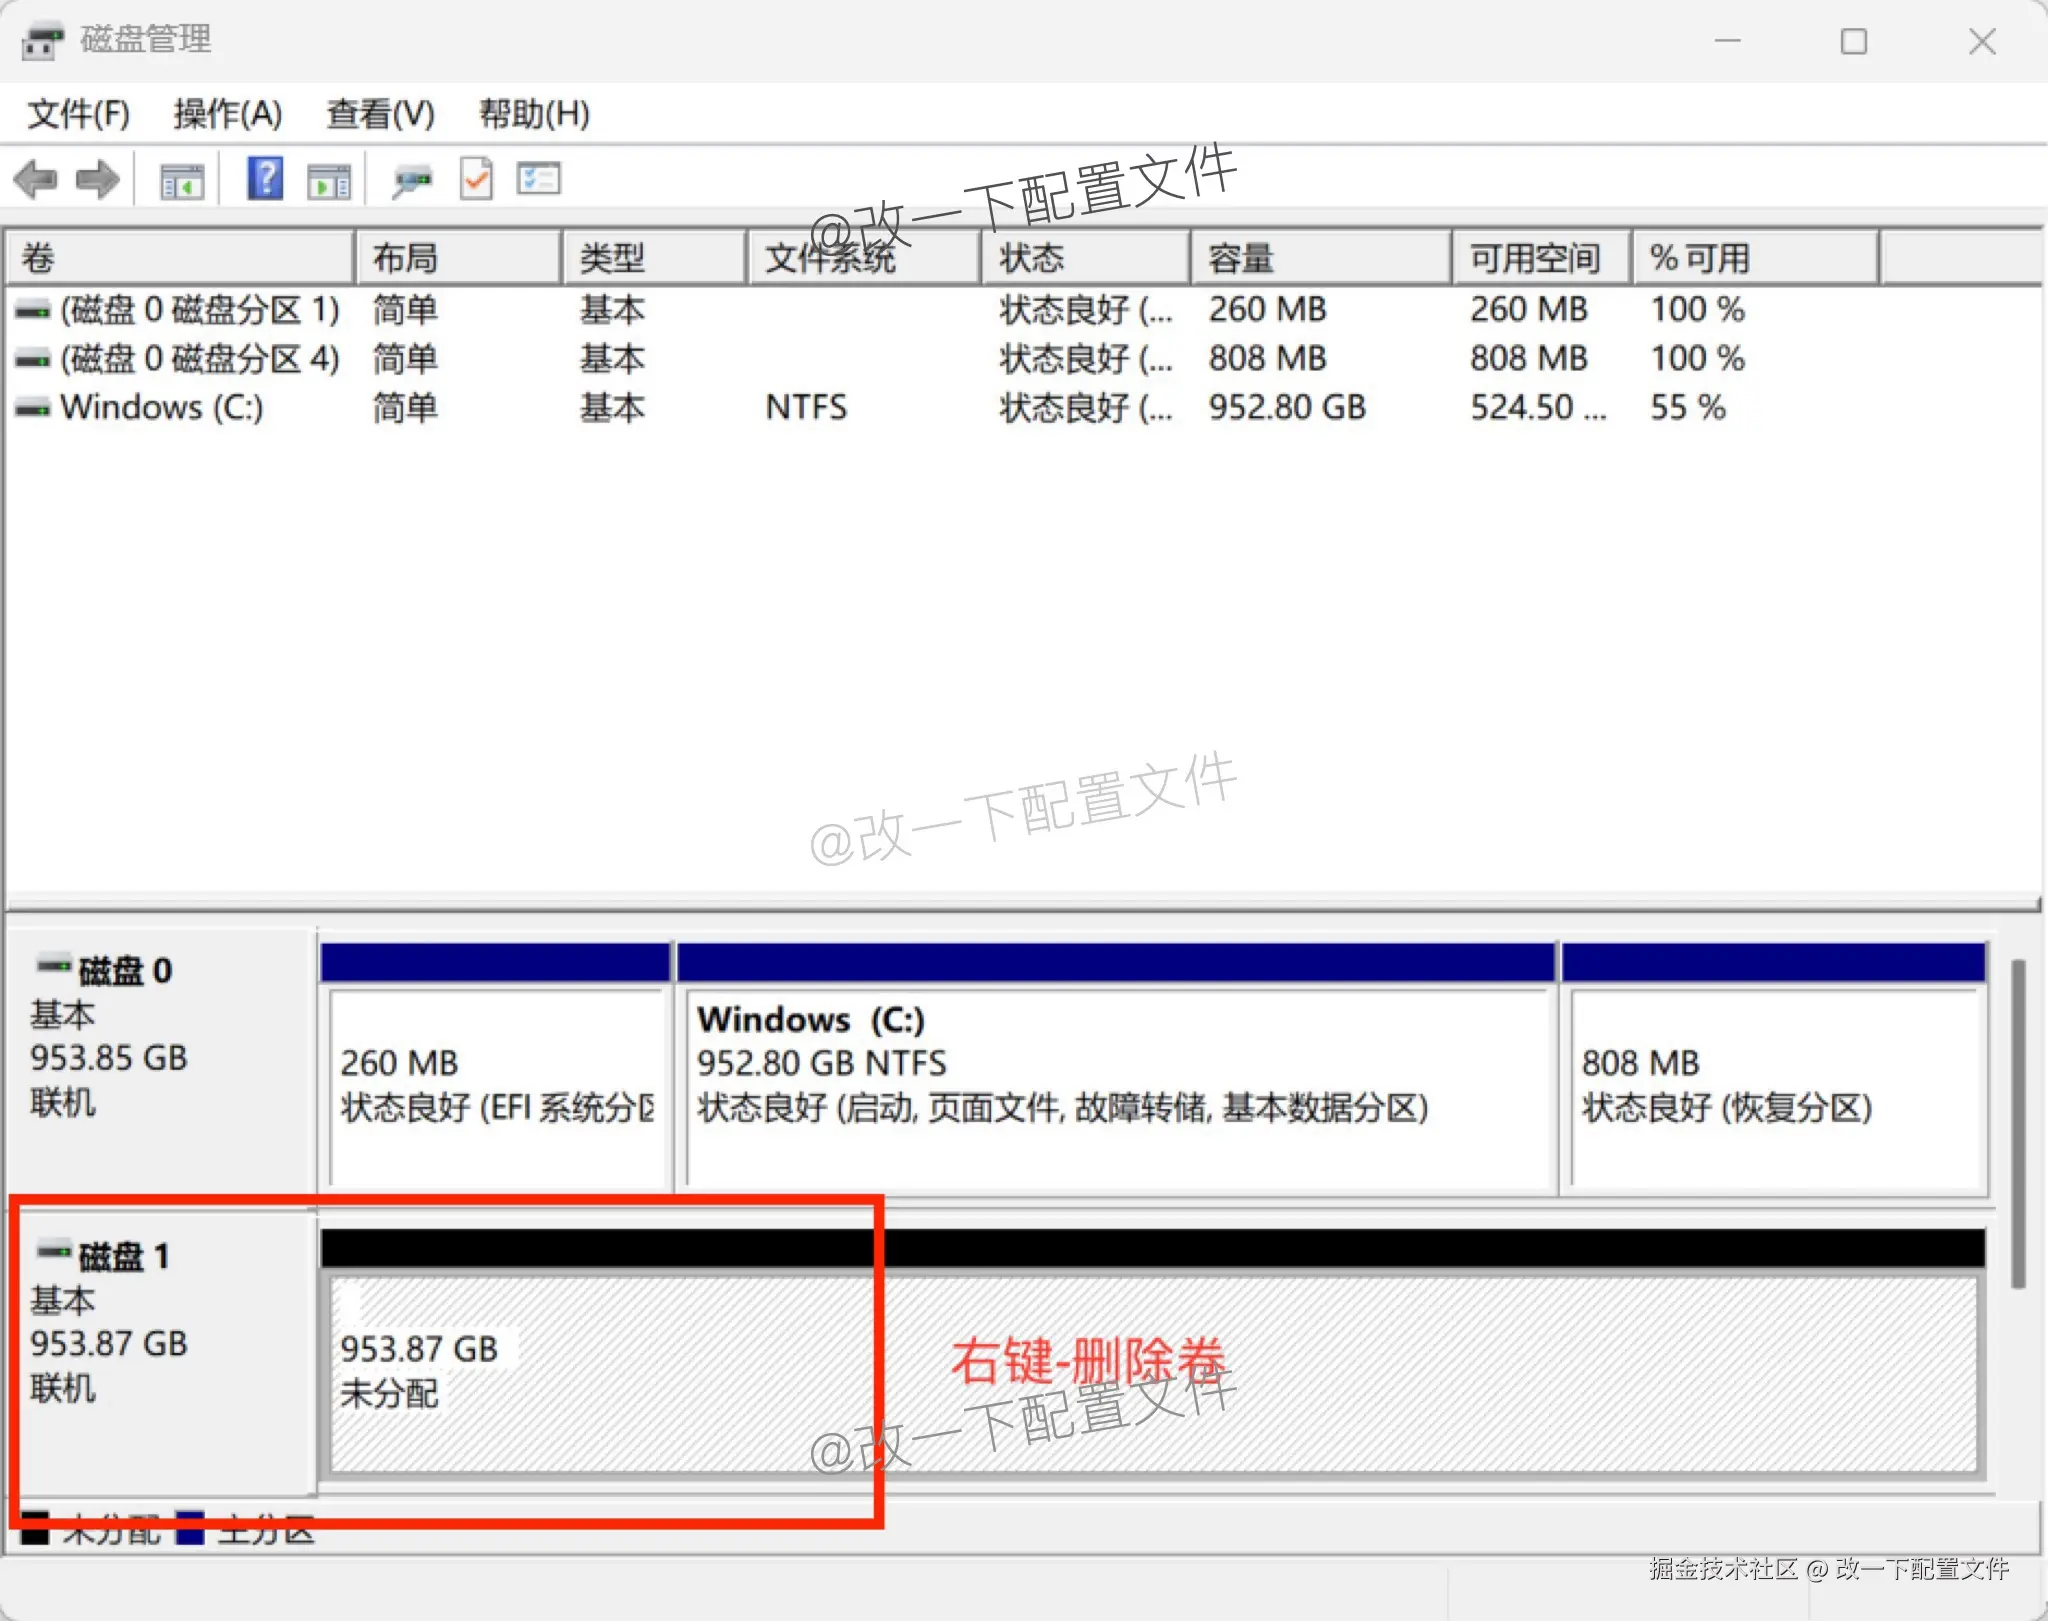The image size is (2048, 1621).
Task: Toggle the action pane visibility toolbar button
Action: coord(330,180)
